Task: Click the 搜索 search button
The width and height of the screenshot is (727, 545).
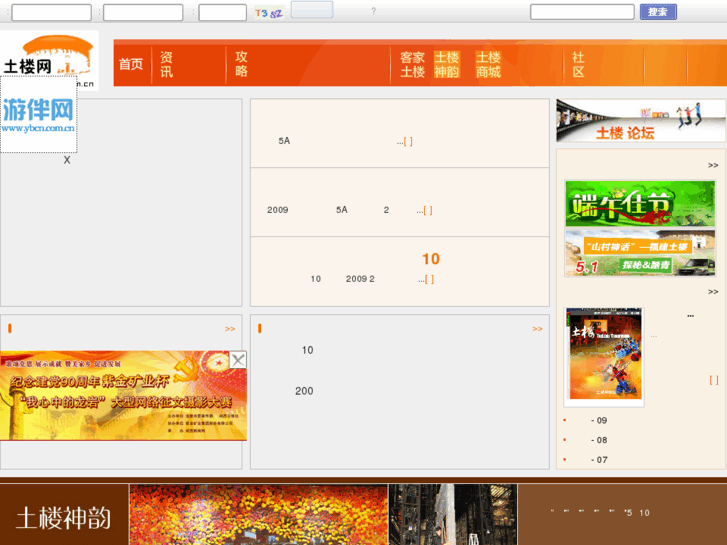Action: click(x=658, y=12)
